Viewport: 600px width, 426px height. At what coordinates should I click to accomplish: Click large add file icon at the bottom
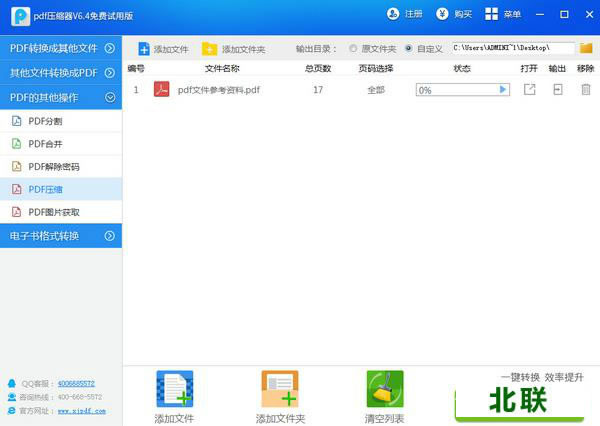175,388
